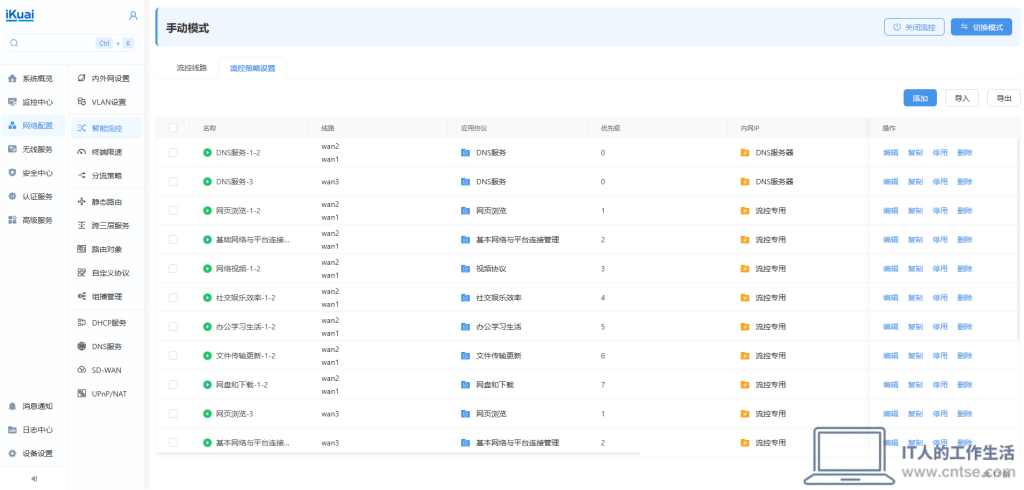Open UPnP/NAT submenu item

(x=106, y=393)
